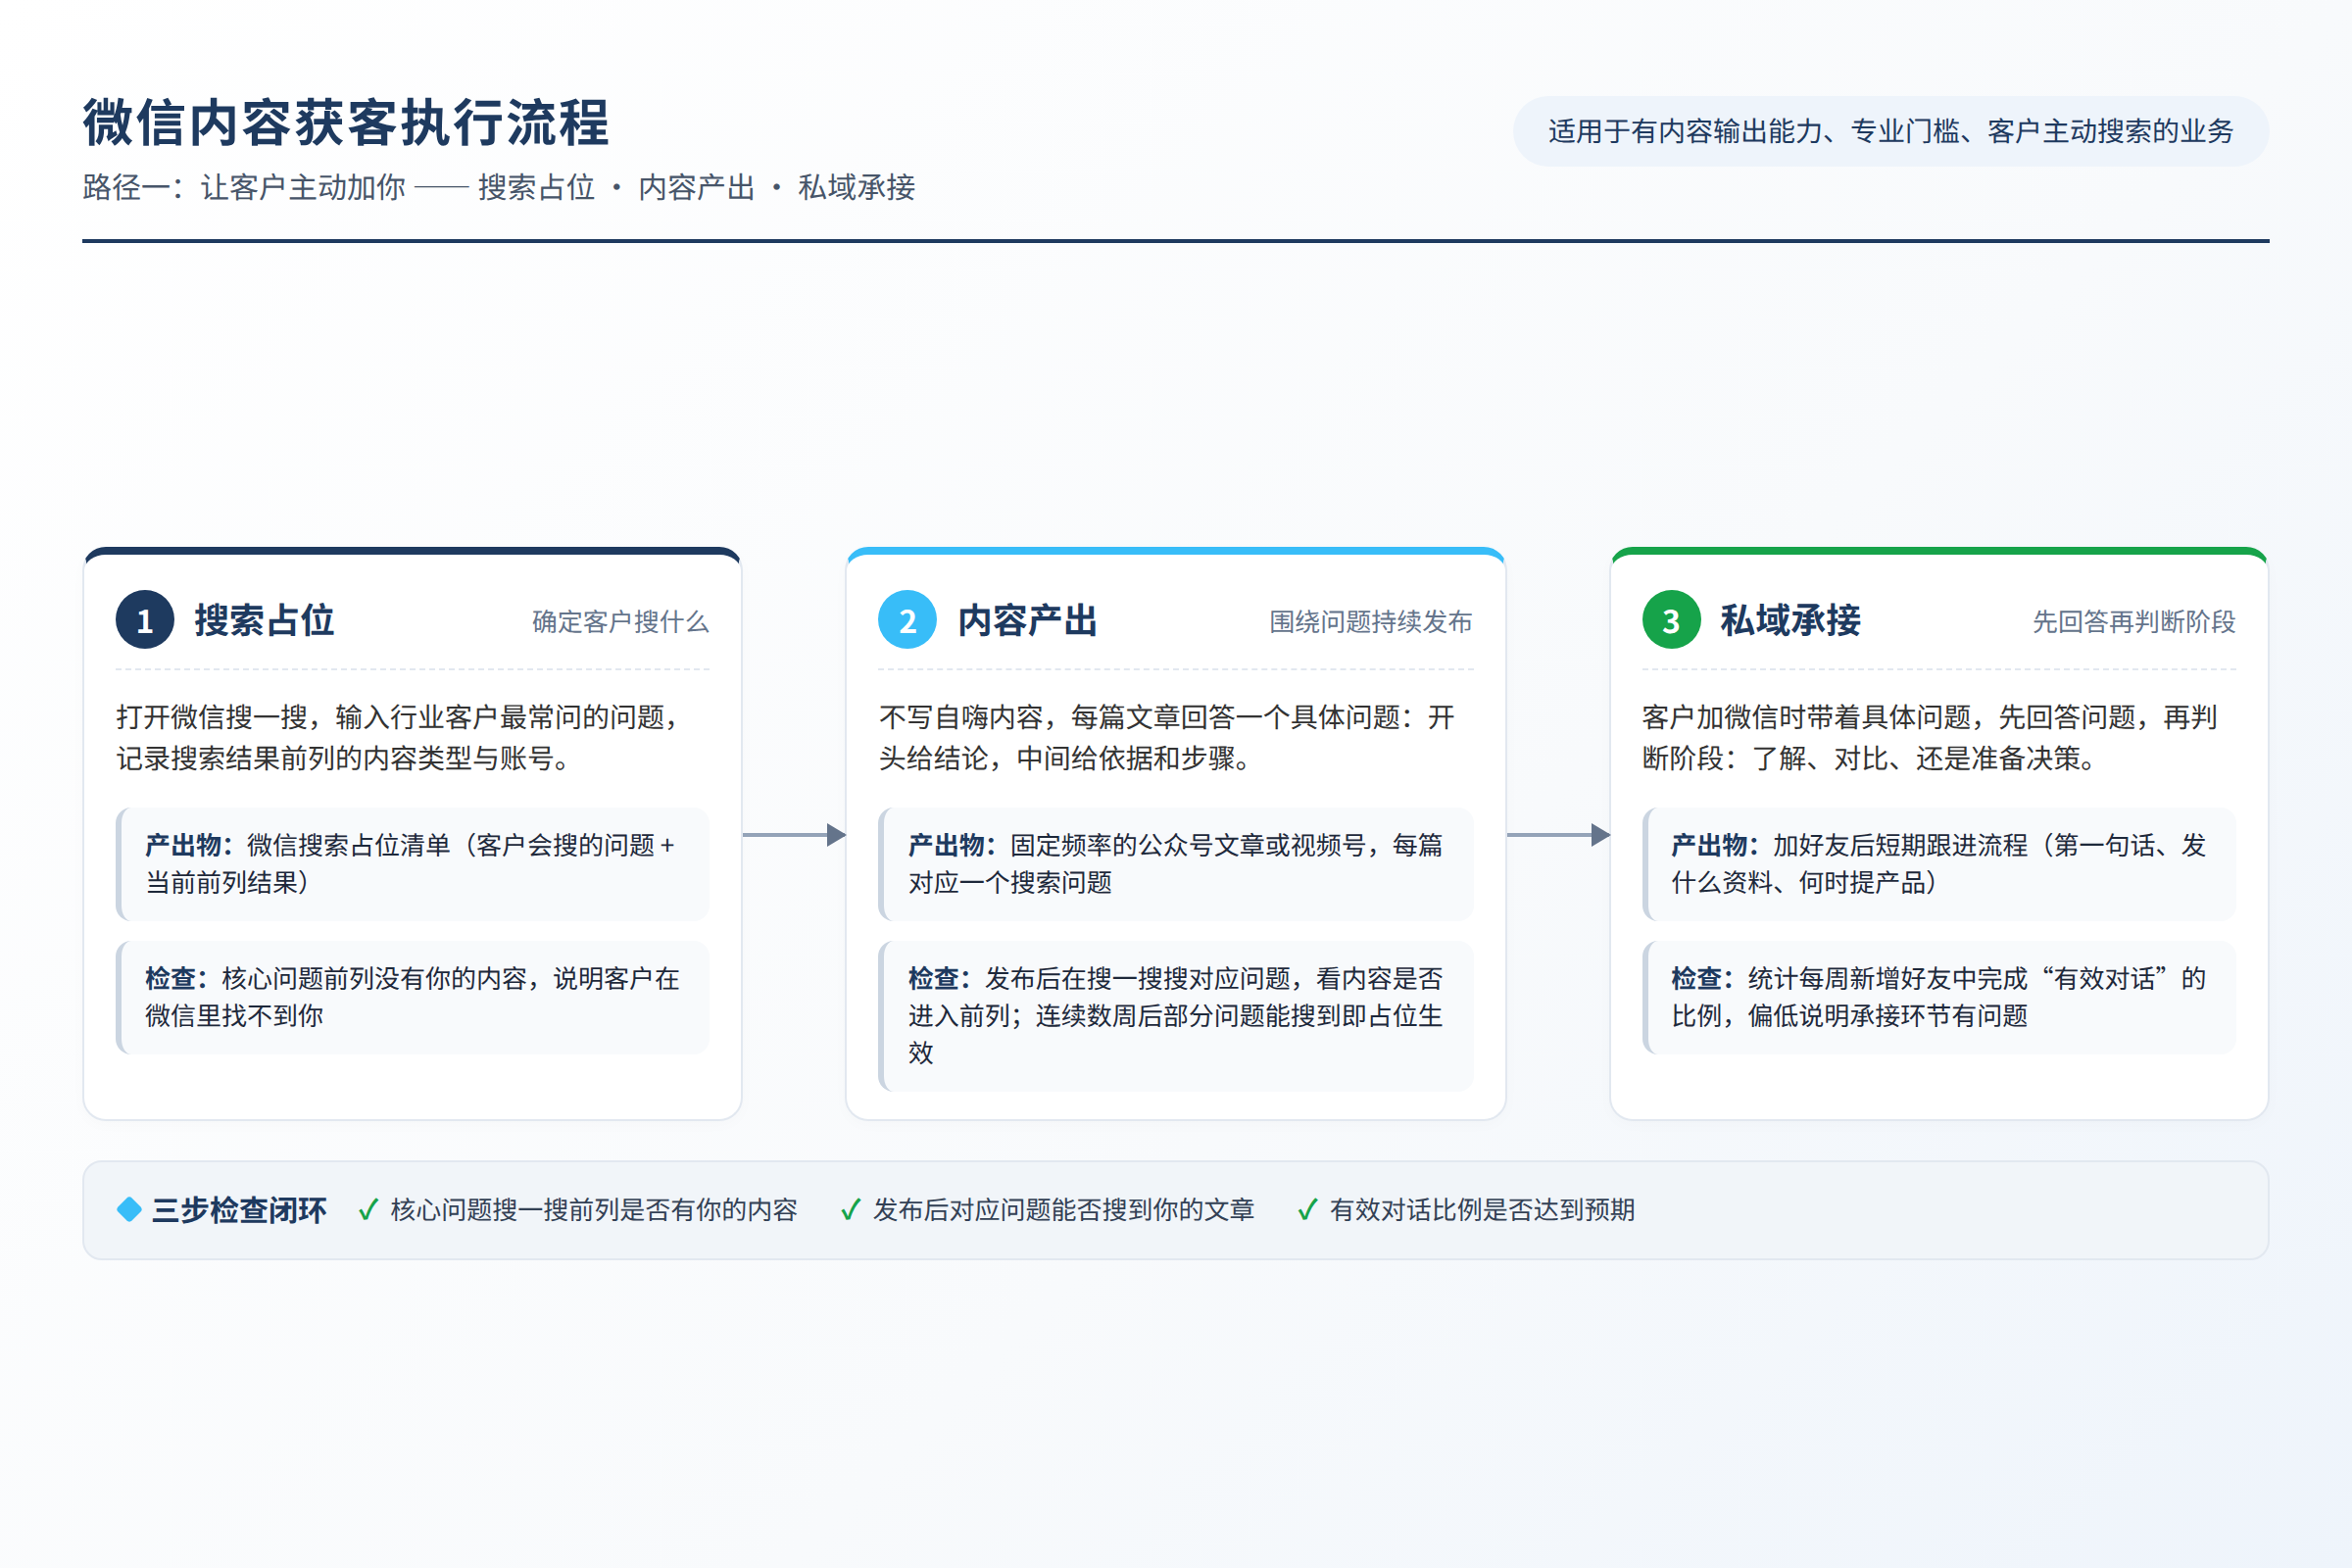Click the note 围绕问题持续发布

[x=1371, y=621]
